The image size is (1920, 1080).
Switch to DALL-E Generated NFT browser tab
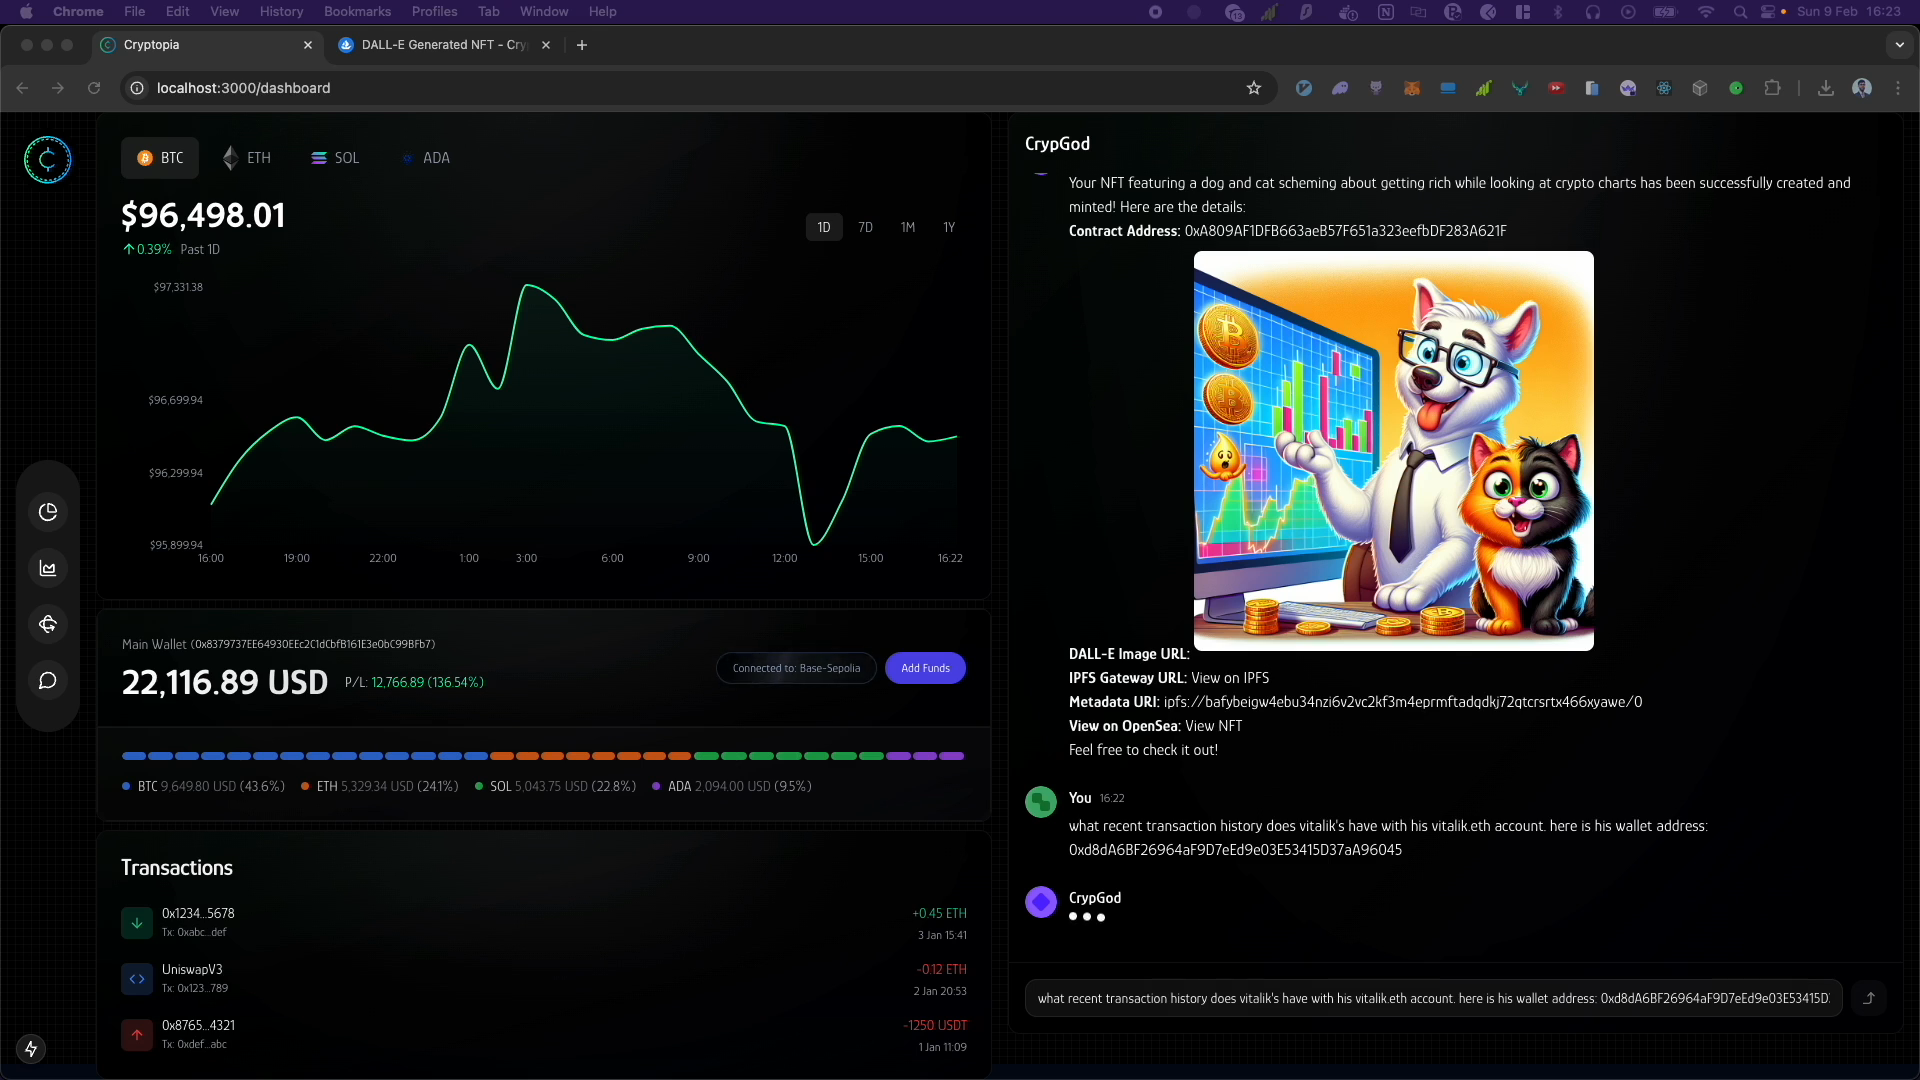click(444, 45)
